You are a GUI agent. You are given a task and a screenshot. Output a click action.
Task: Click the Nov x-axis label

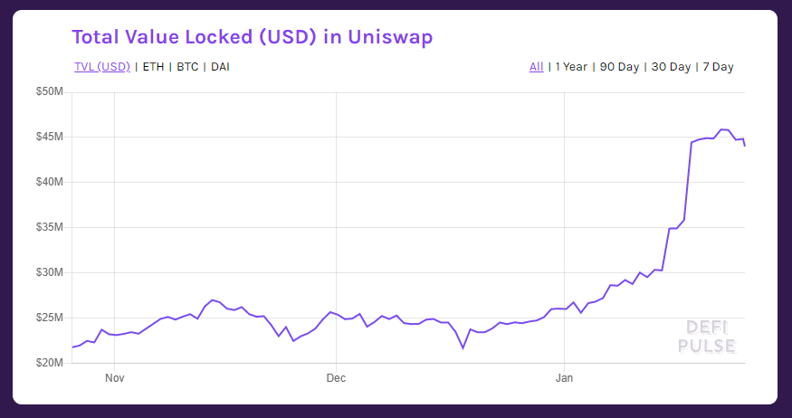pos(115,378)
